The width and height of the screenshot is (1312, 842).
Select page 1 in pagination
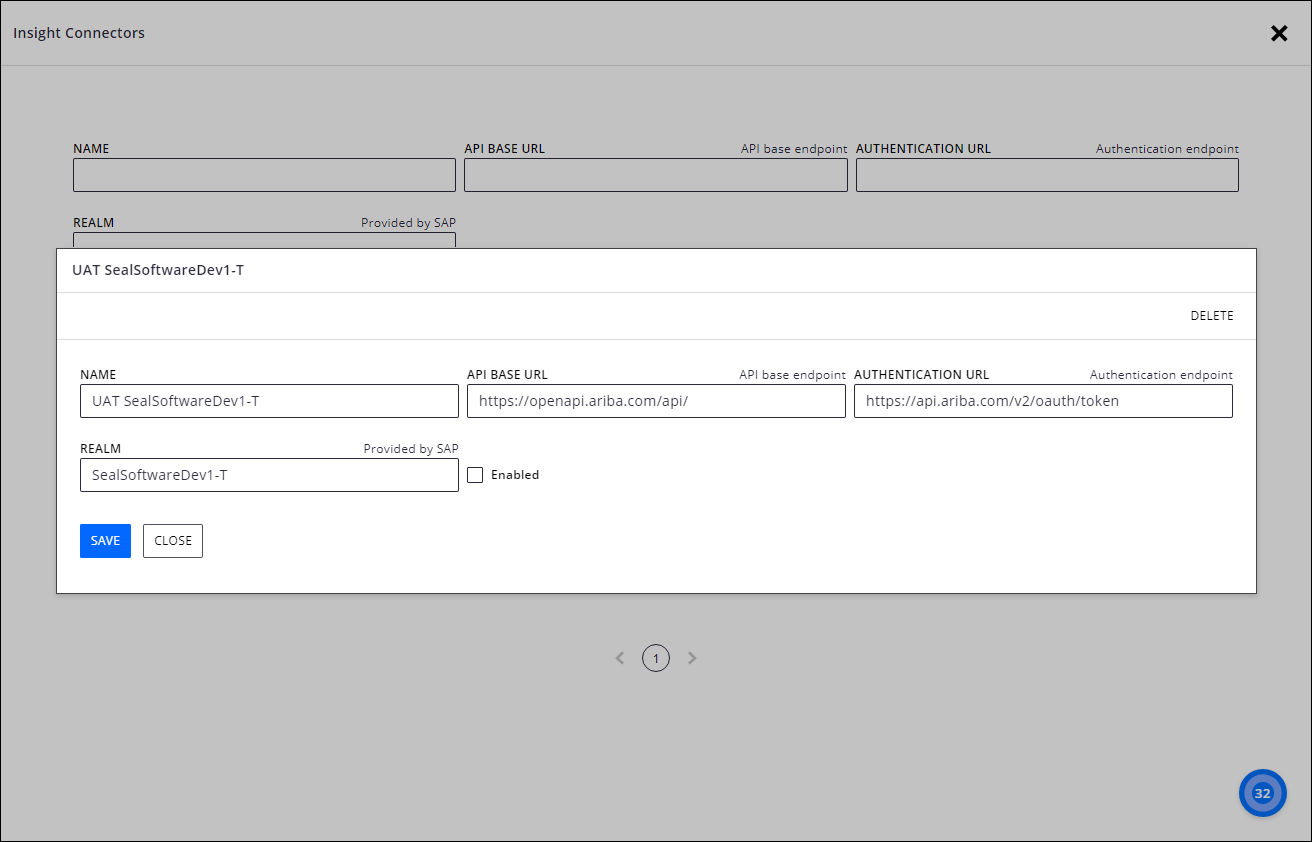pos(656,657)
